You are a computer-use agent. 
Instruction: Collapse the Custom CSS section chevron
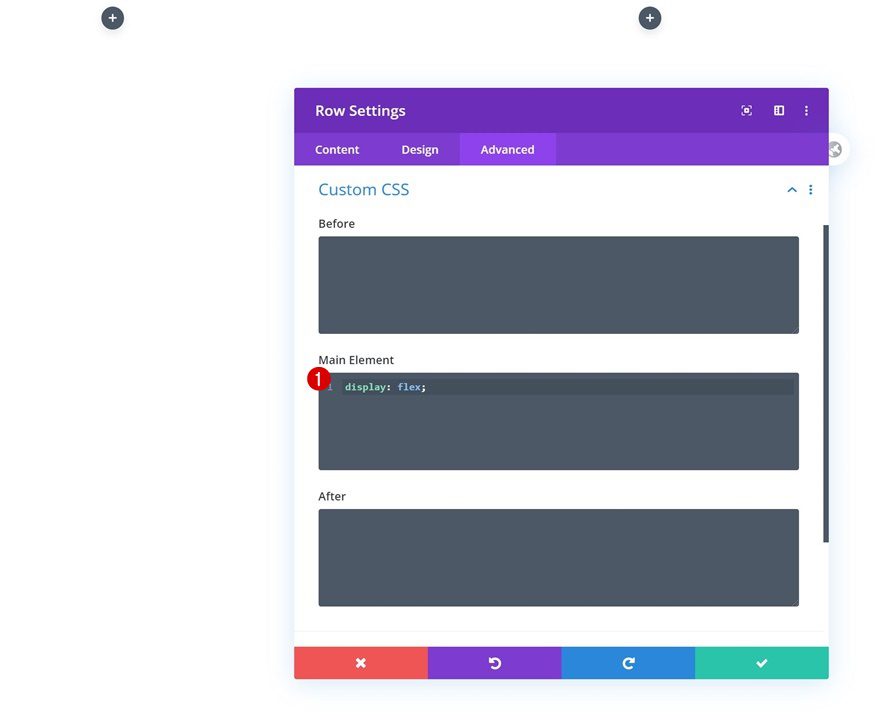791,189
